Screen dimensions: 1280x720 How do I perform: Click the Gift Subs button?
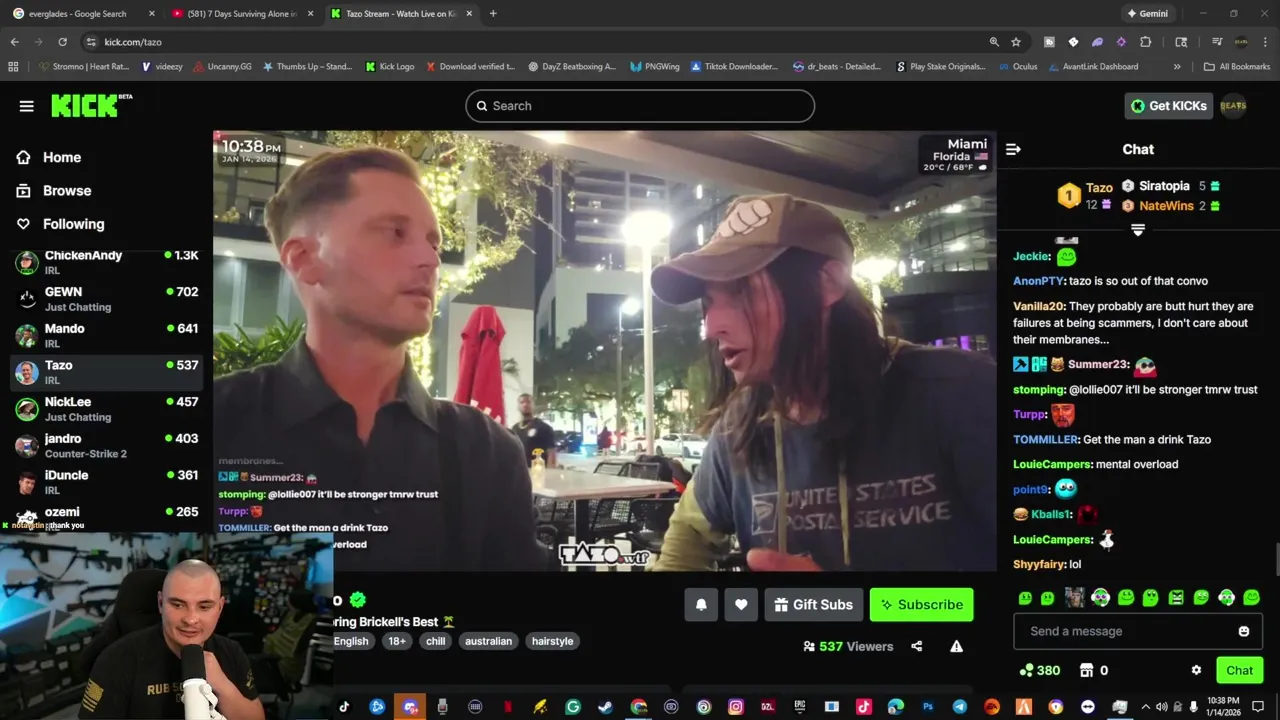click(x=814, y=605)
